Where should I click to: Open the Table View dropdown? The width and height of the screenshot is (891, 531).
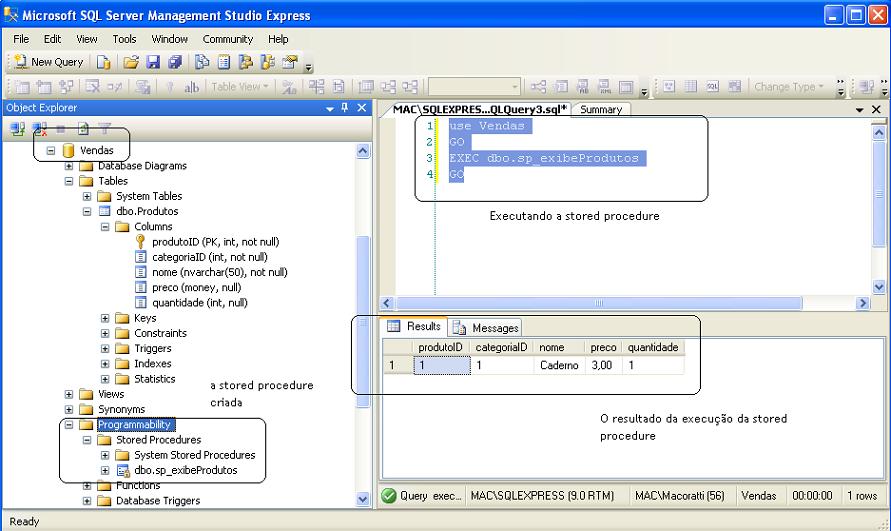(x=239, y=87)
